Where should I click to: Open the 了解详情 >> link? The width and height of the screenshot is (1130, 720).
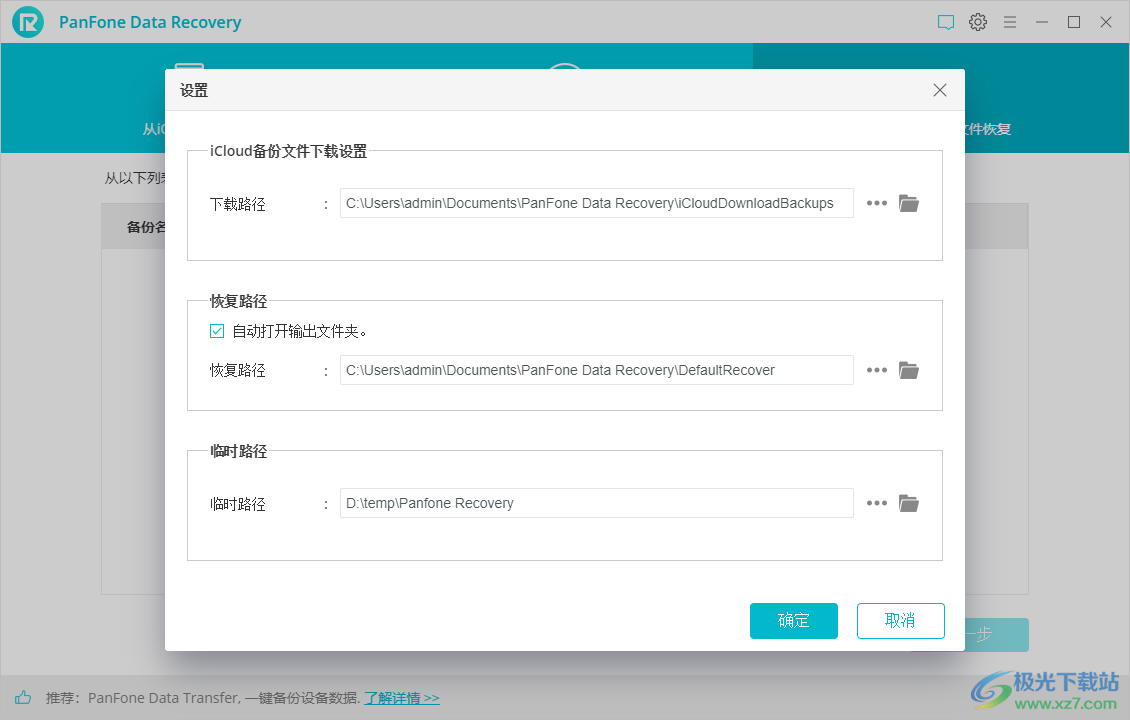[x=401, y=698]
